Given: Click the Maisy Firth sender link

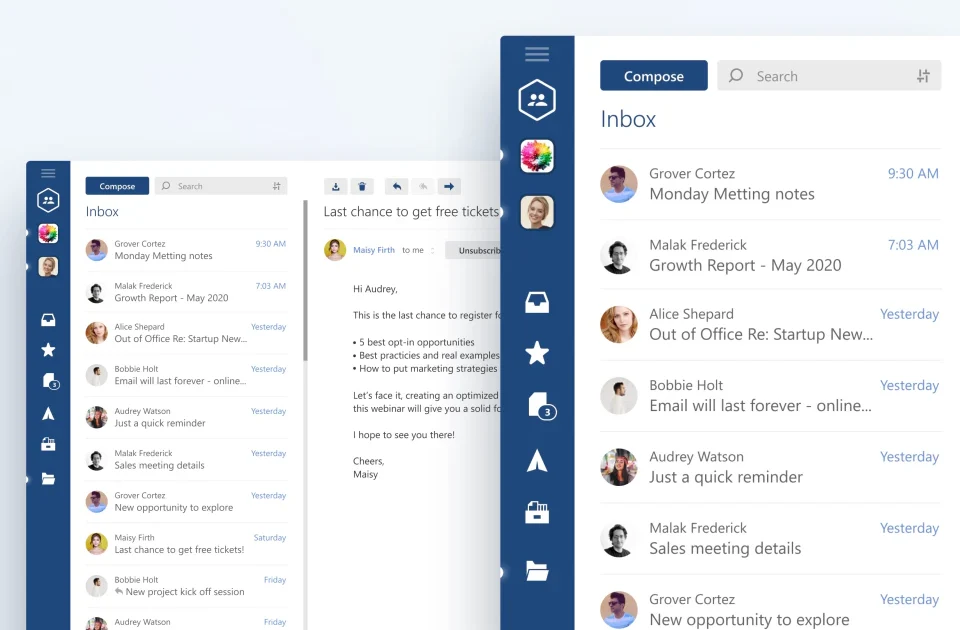Looking at the screenshot, I should point(374,250).
